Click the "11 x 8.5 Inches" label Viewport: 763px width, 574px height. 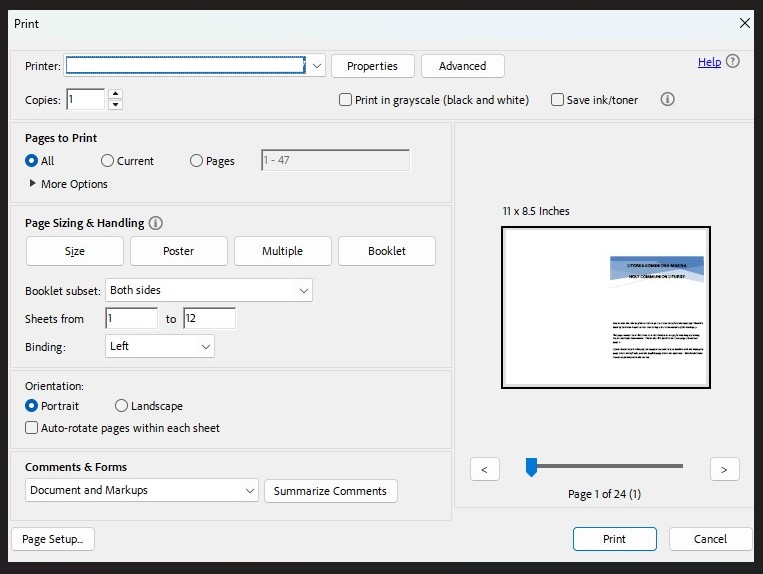point(536,211)
